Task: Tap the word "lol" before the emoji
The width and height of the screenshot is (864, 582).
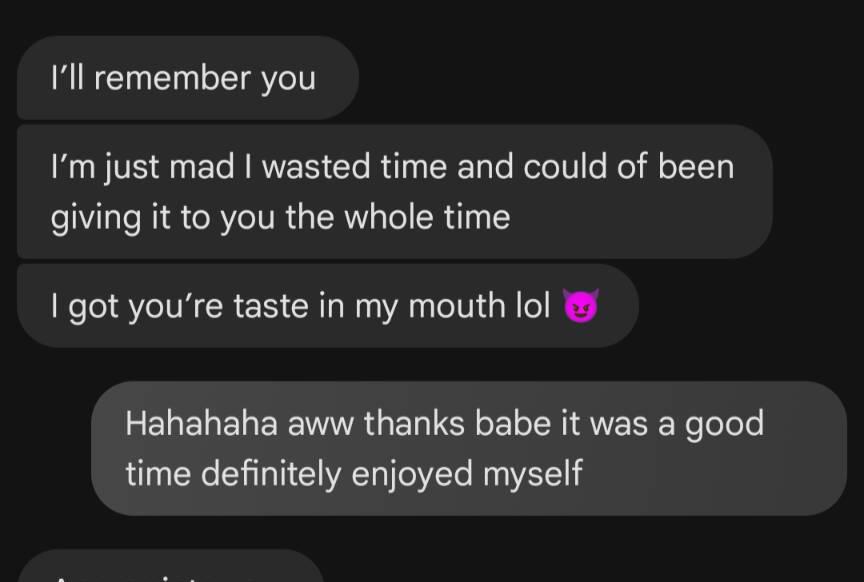Action: (x=533, y=306)
